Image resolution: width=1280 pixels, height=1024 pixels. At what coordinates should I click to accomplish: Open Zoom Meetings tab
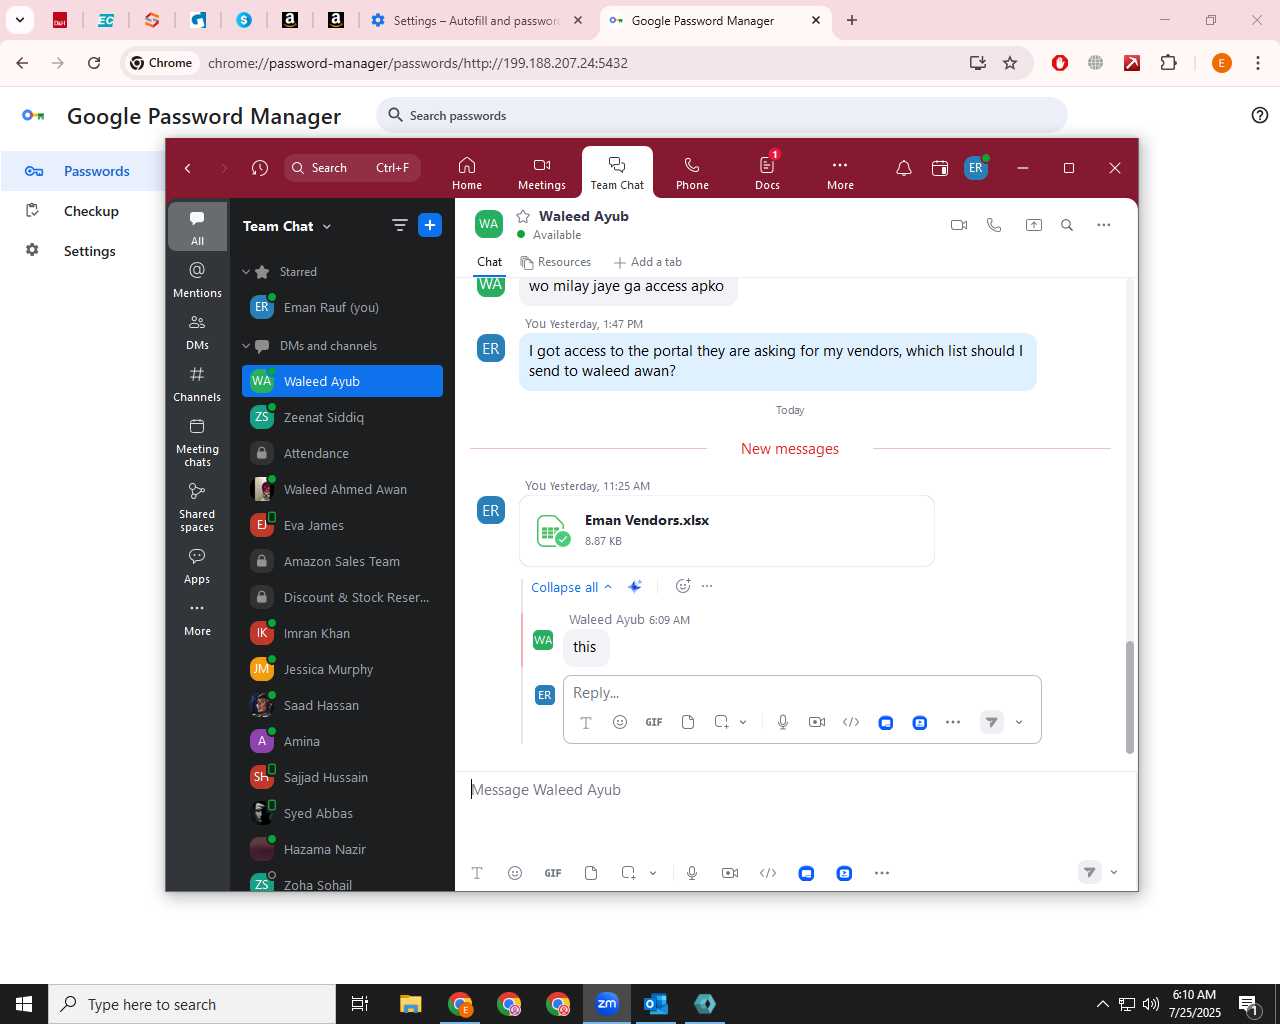542,173
